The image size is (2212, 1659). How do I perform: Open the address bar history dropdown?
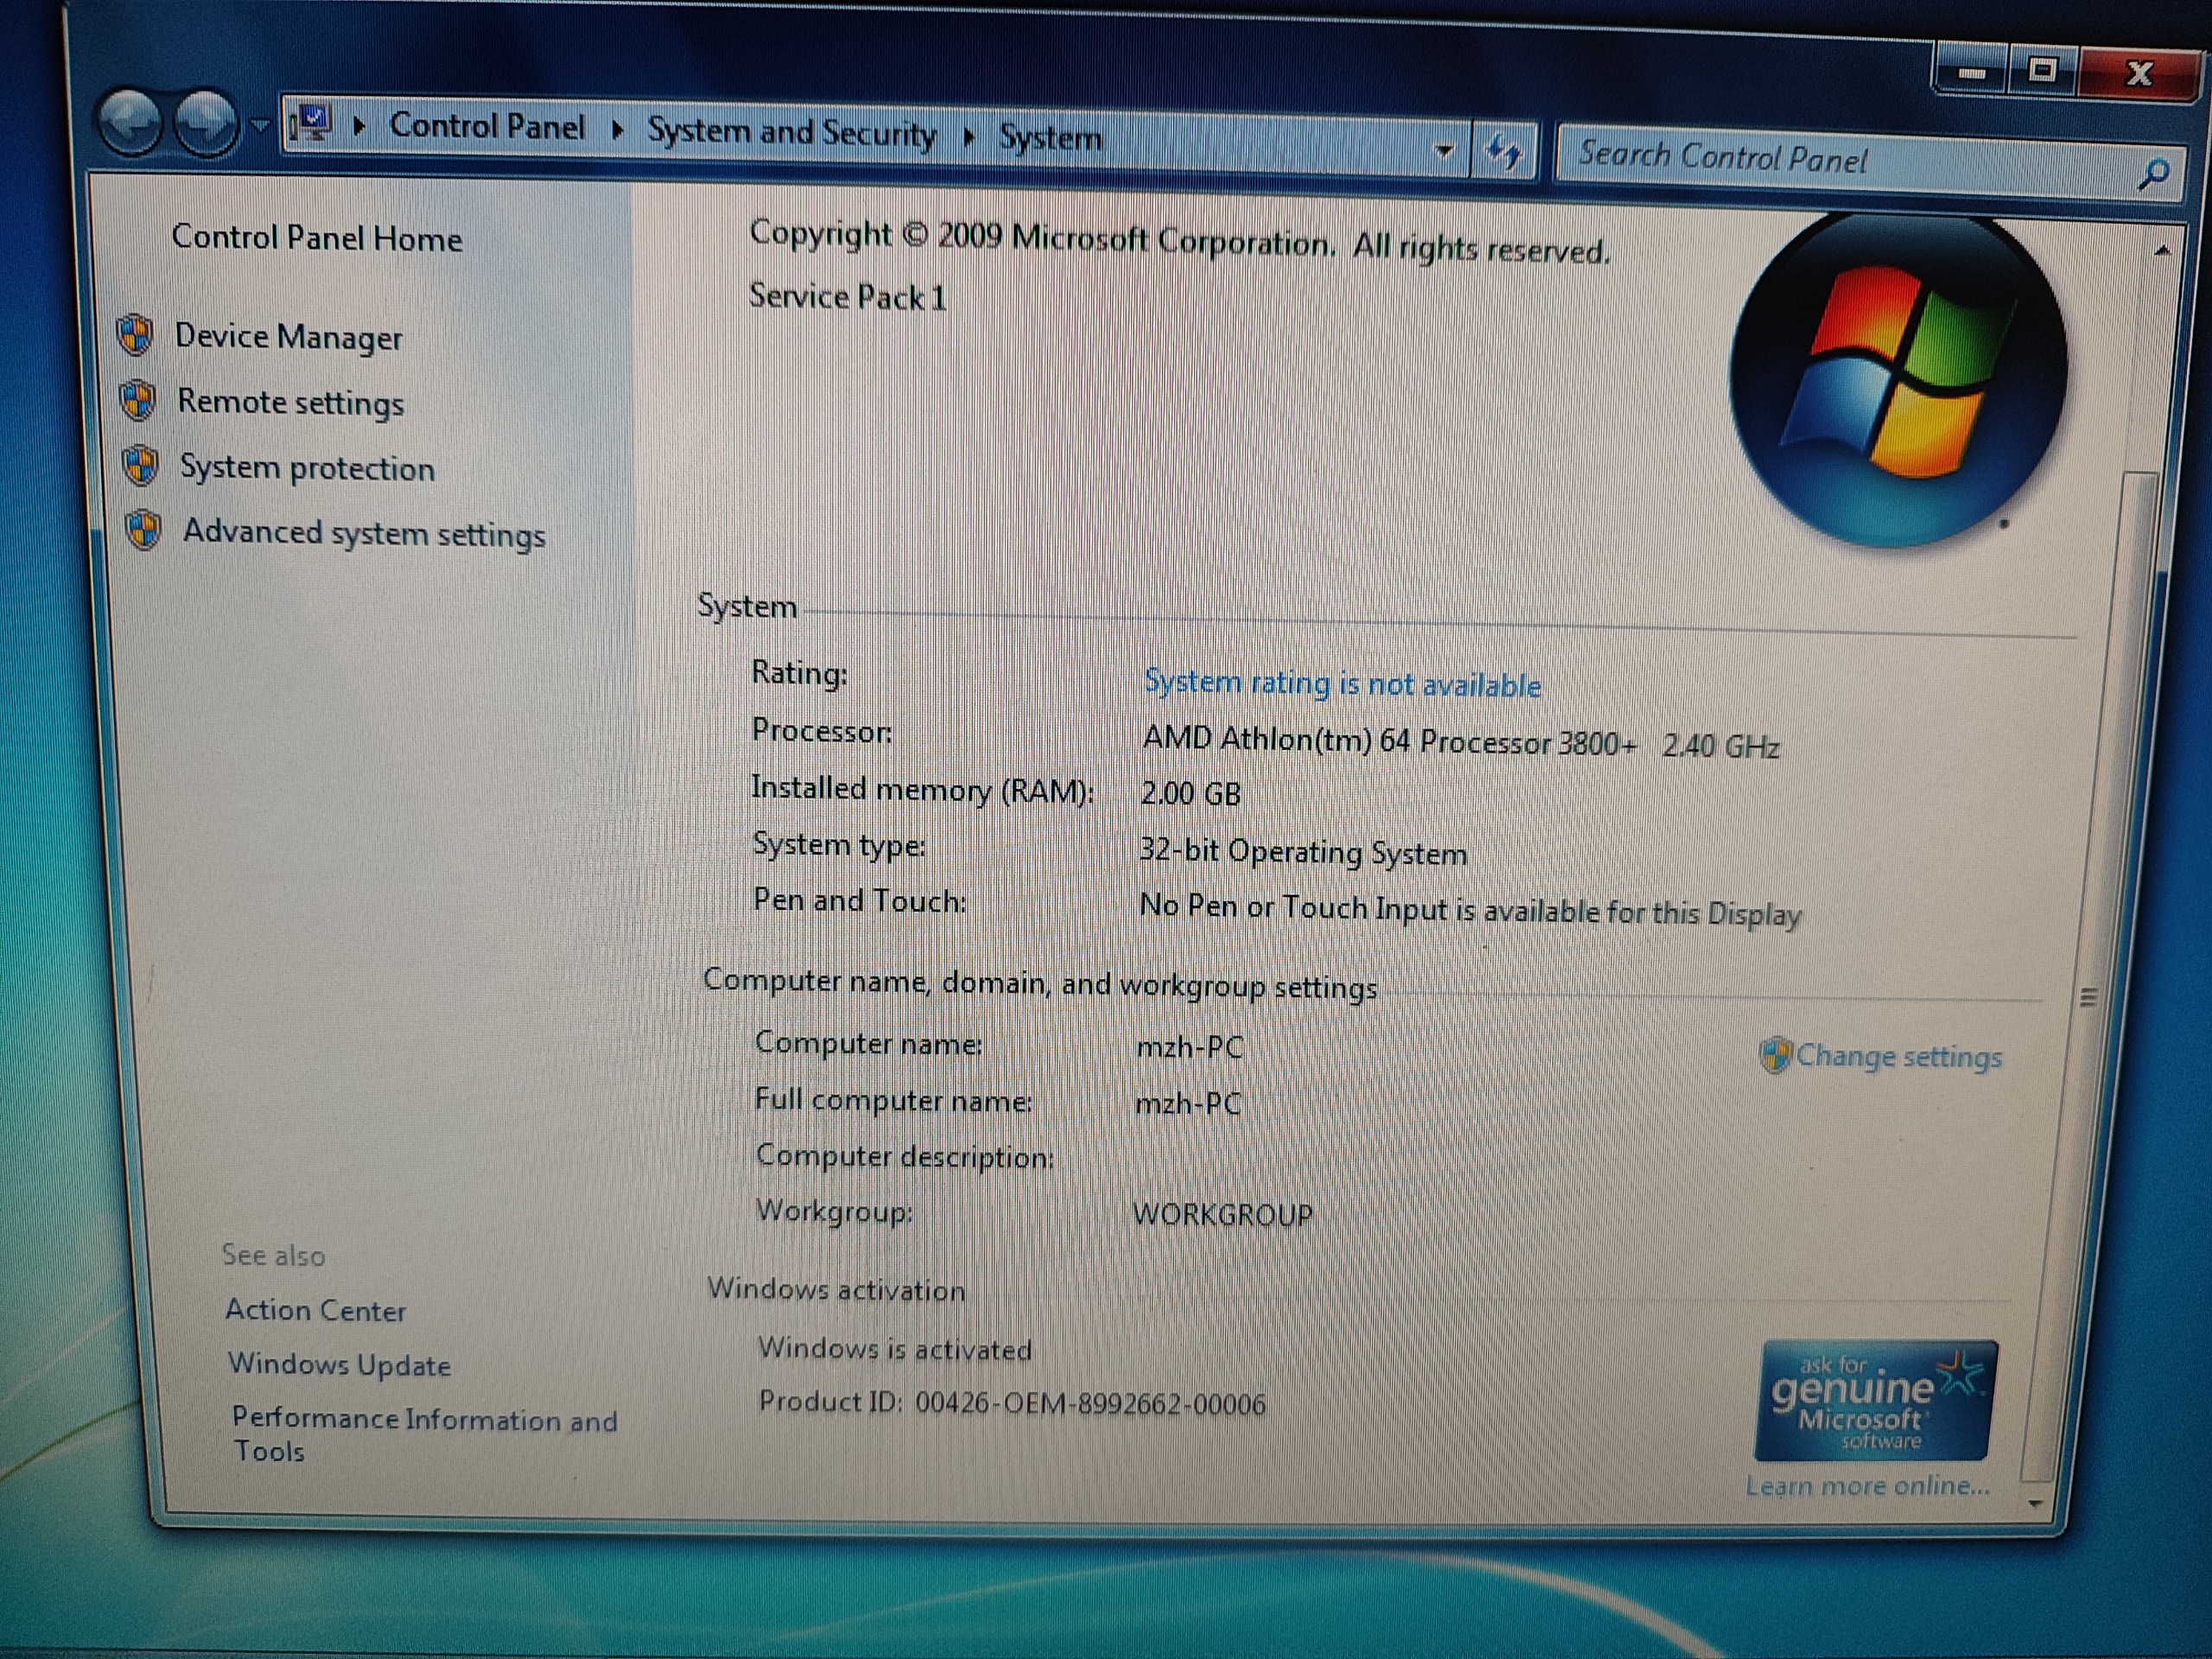tap(1443, 151)
